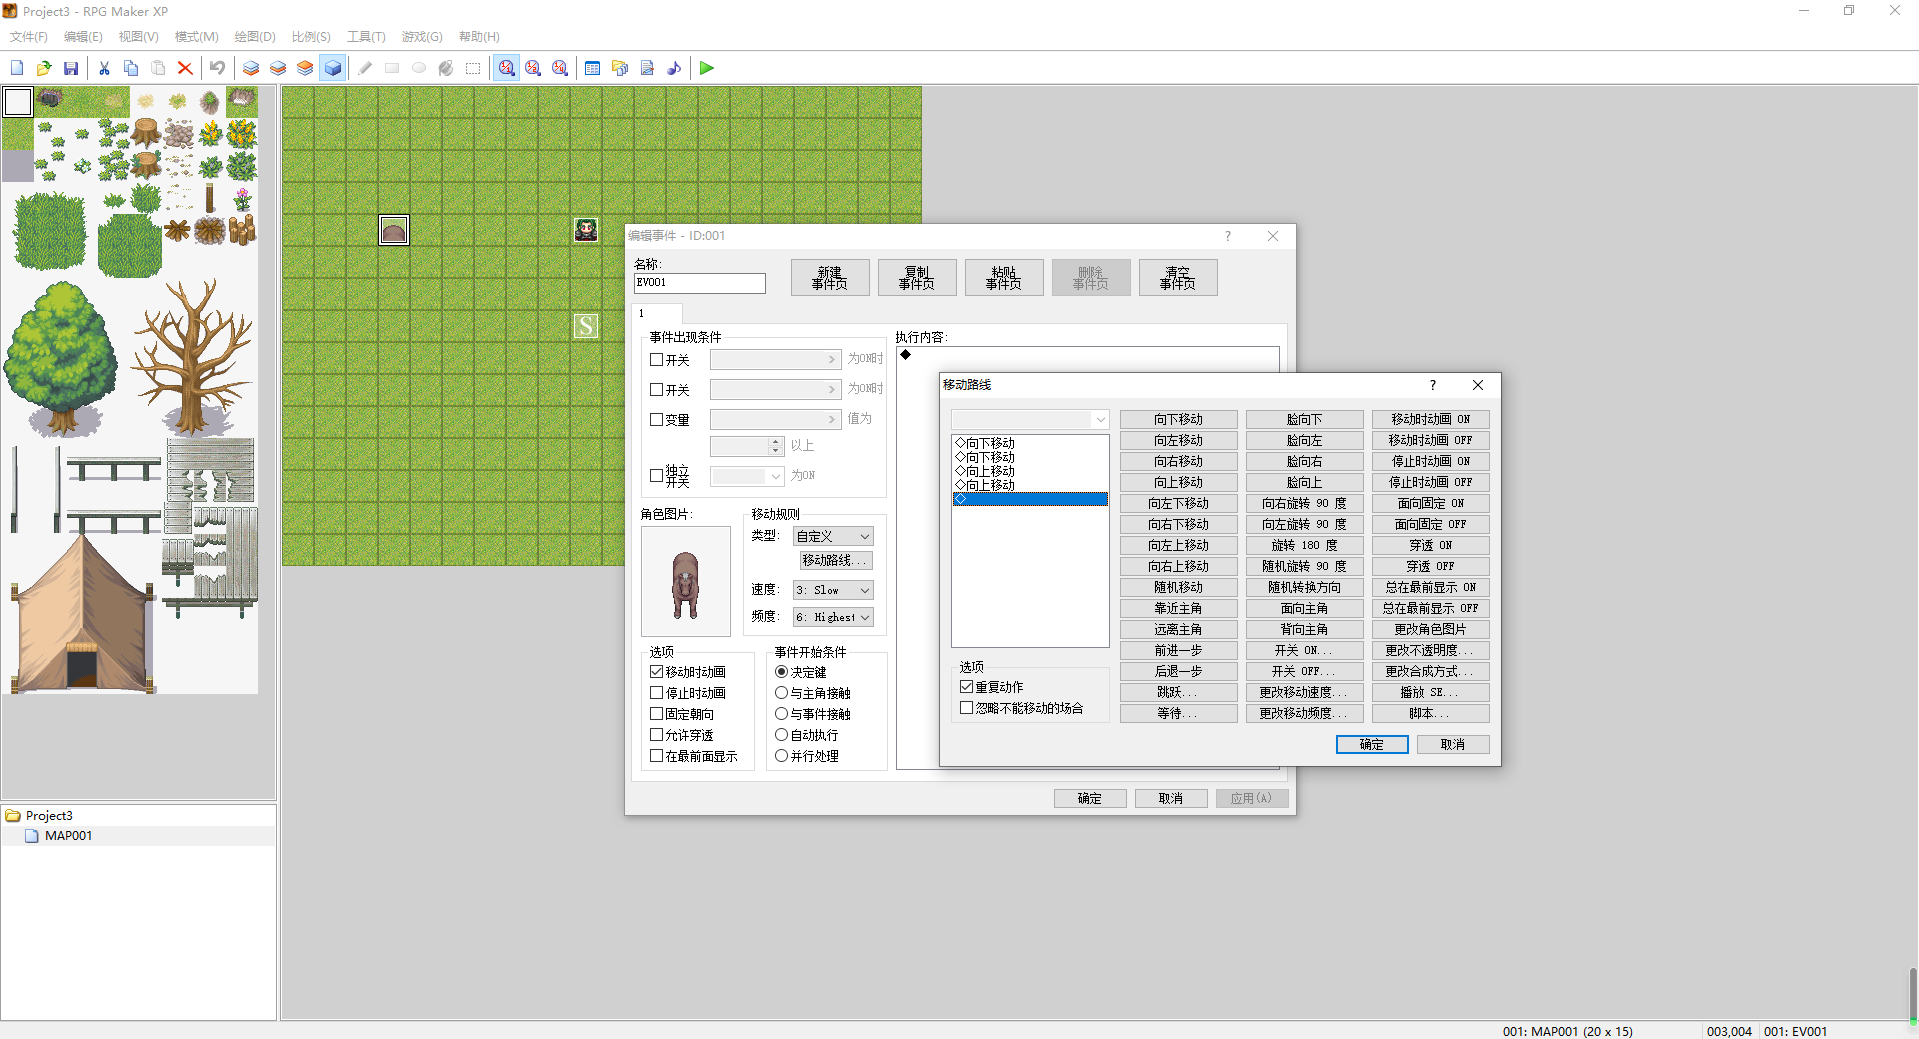Screen dimensions: 1919x1039
Task: Open the 工具(T) menu
Action: click(x=366, y=37)
